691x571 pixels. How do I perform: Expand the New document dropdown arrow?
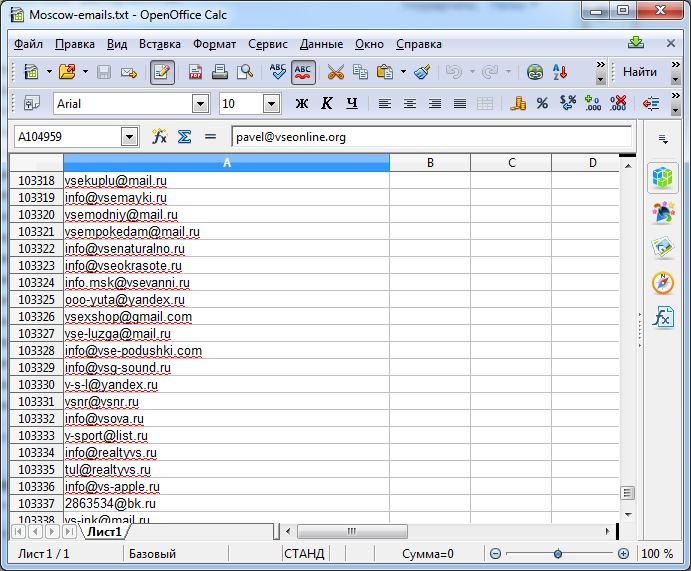[x=49, y=72]
